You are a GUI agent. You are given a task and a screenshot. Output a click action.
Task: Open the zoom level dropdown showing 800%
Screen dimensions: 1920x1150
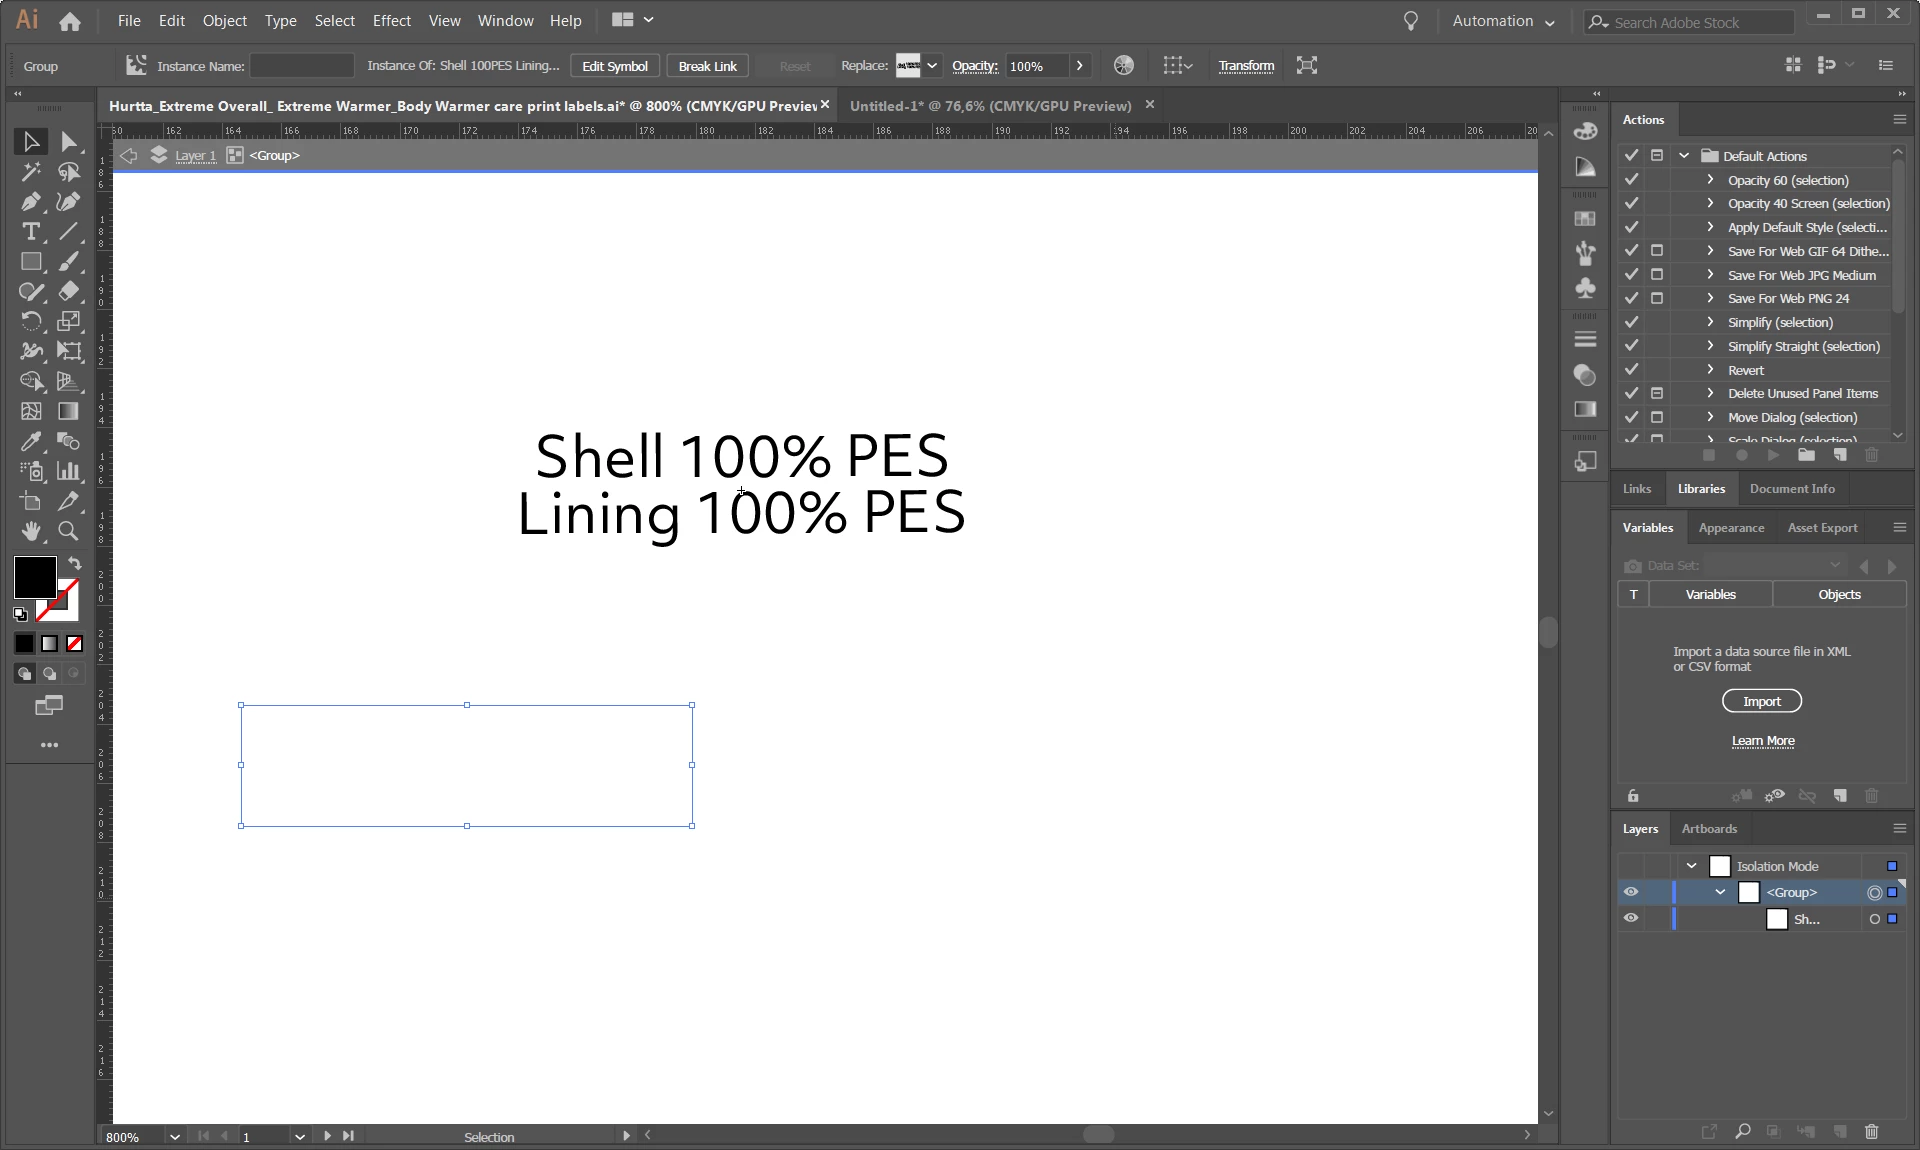coord(174,1137)
